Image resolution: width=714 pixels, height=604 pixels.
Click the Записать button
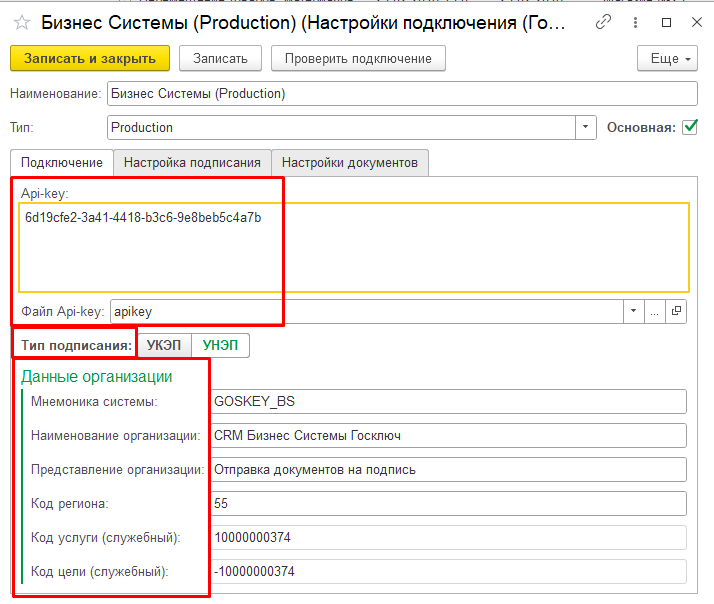pos(220,58)
